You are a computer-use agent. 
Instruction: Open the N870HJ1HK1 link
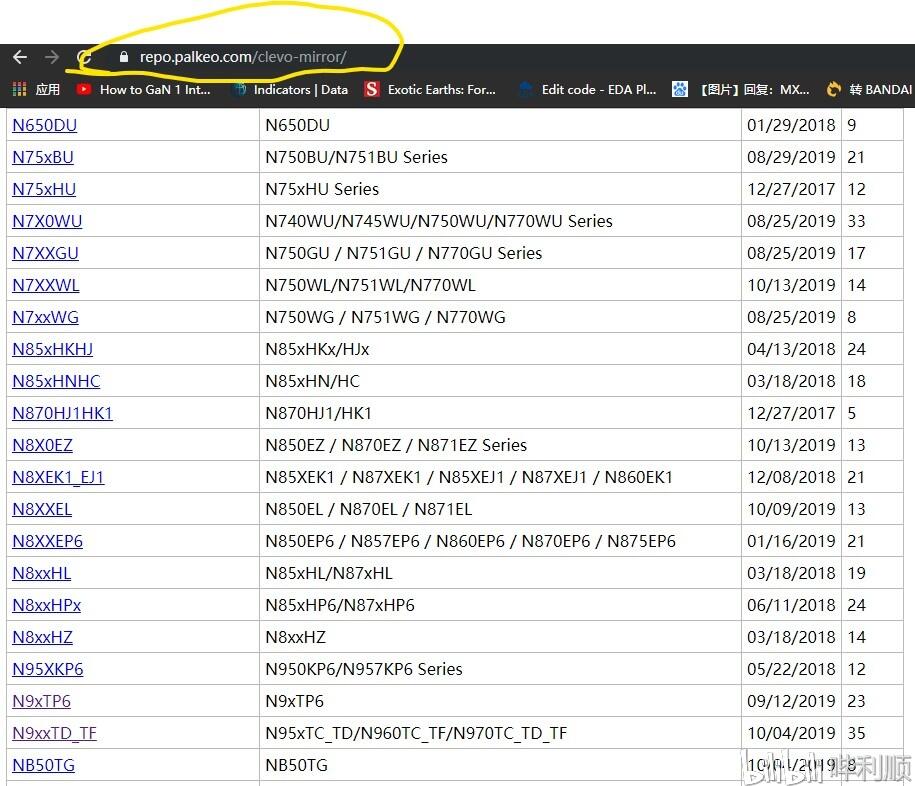click(x=62, y=414)
